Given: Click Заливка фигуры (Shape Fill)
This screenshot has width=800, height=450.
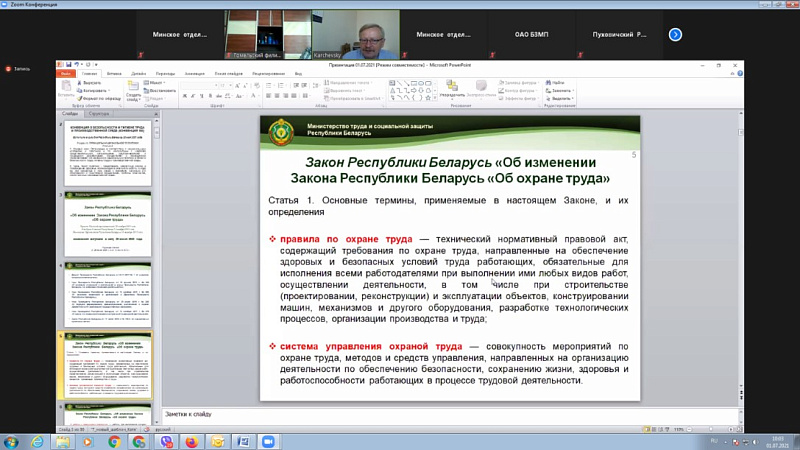Looking at the screenshot, I should tap(517, 83).
